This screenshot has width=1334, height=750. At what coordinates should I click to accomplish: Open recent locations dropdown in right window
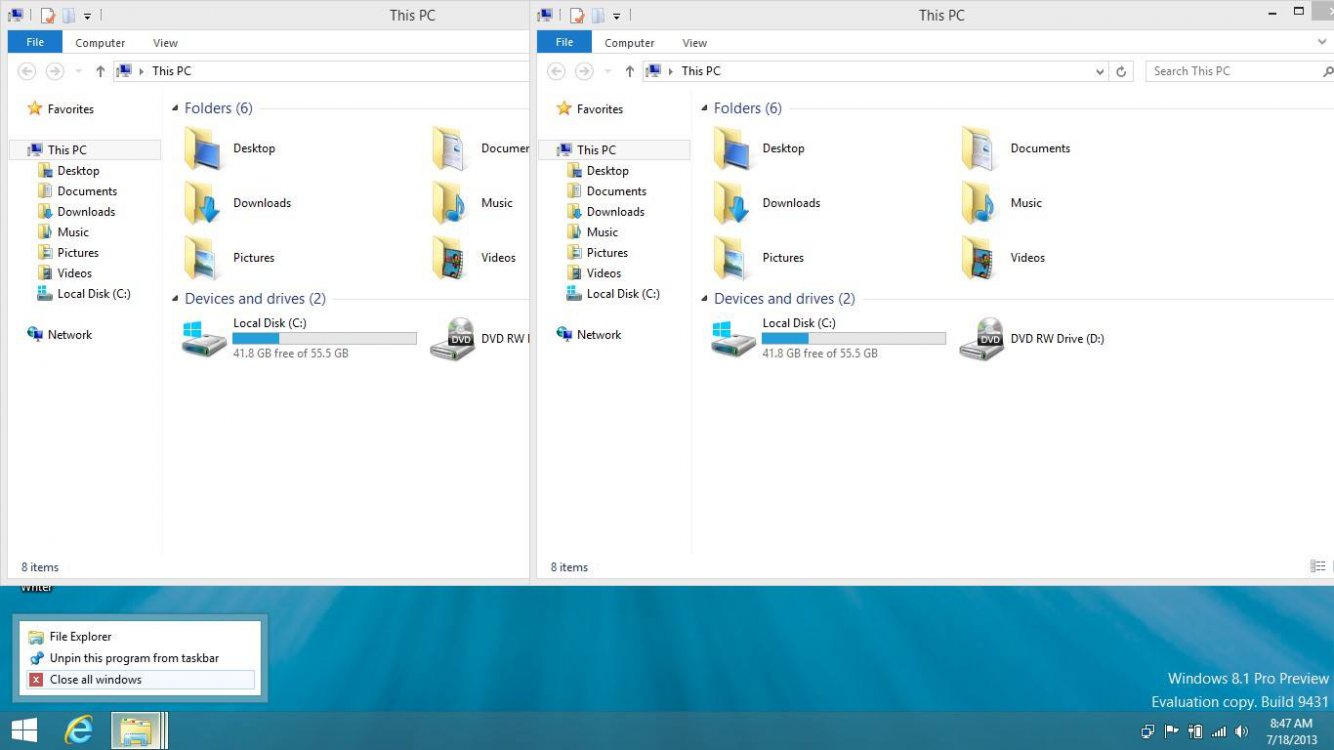(607, 71)
